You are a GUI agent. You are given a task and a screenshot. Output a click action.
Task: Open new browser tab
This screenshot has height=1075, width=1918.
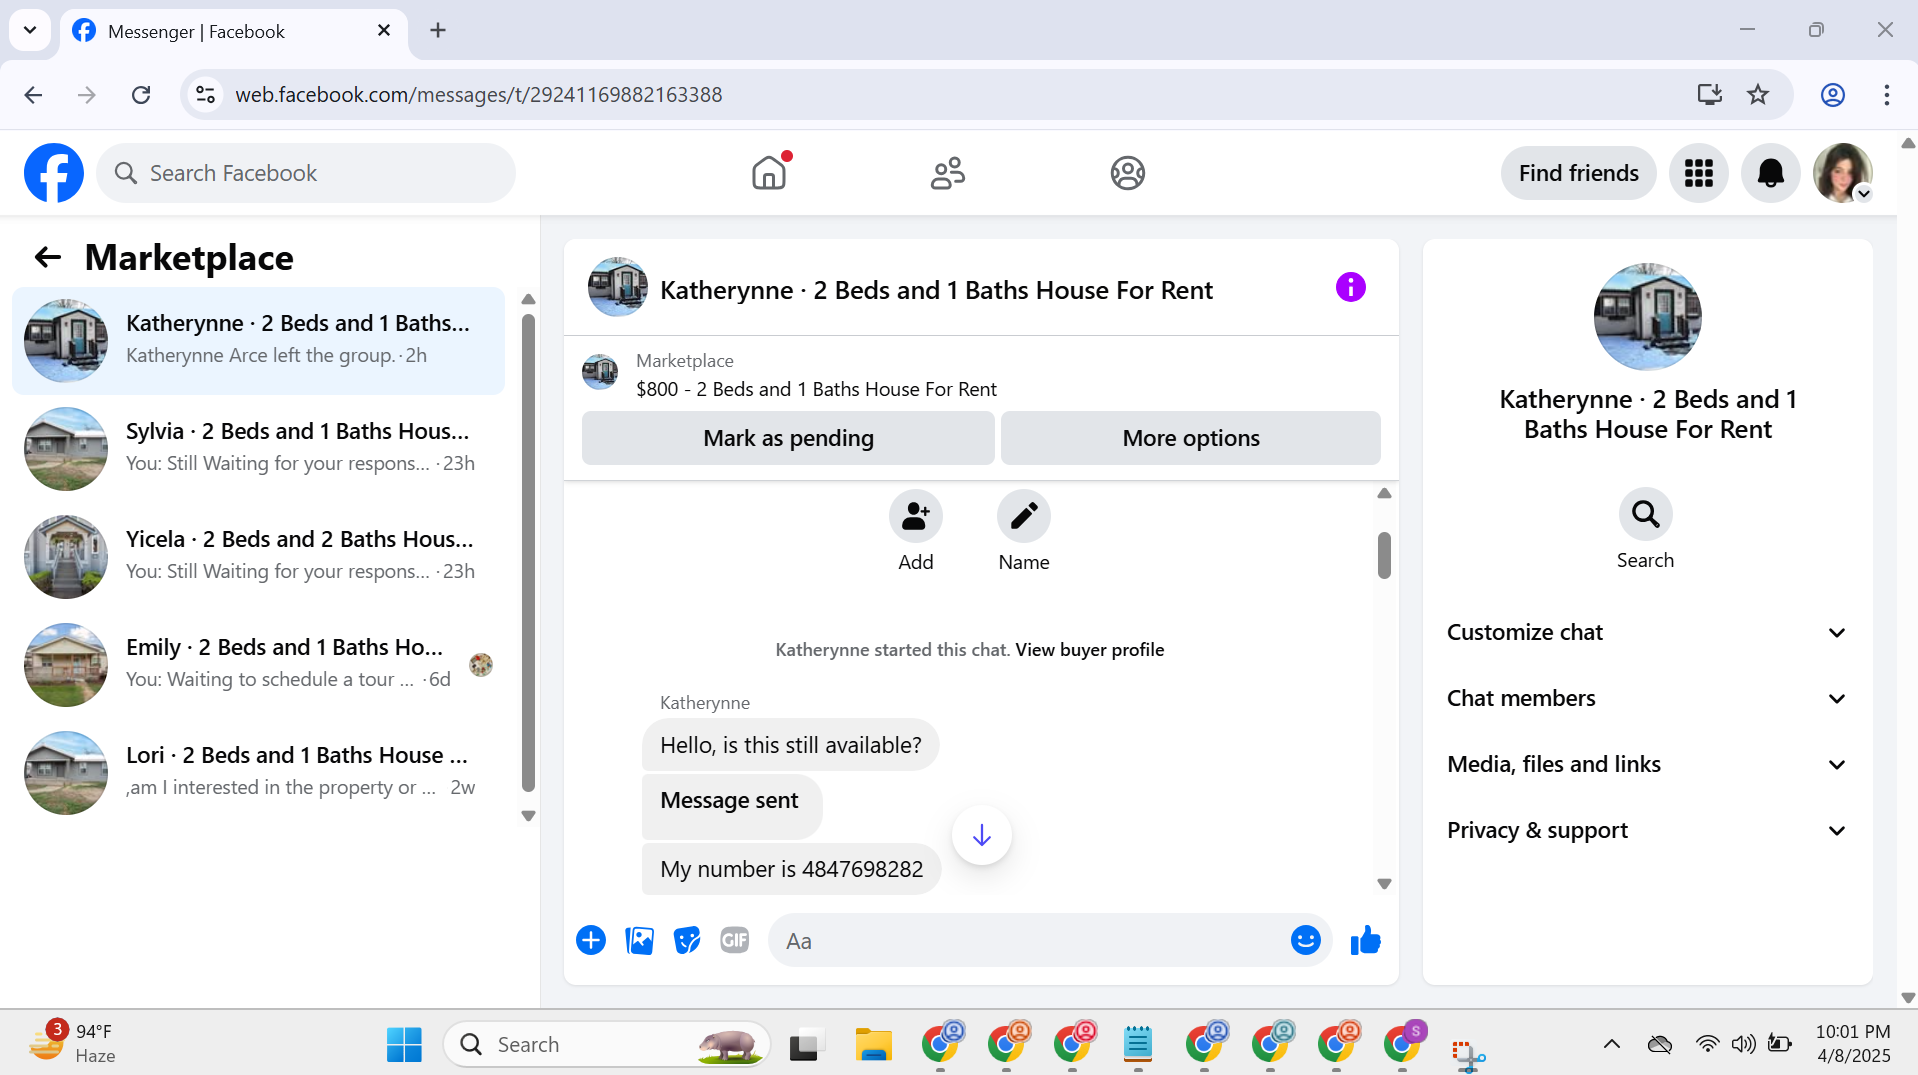(438, 30)
